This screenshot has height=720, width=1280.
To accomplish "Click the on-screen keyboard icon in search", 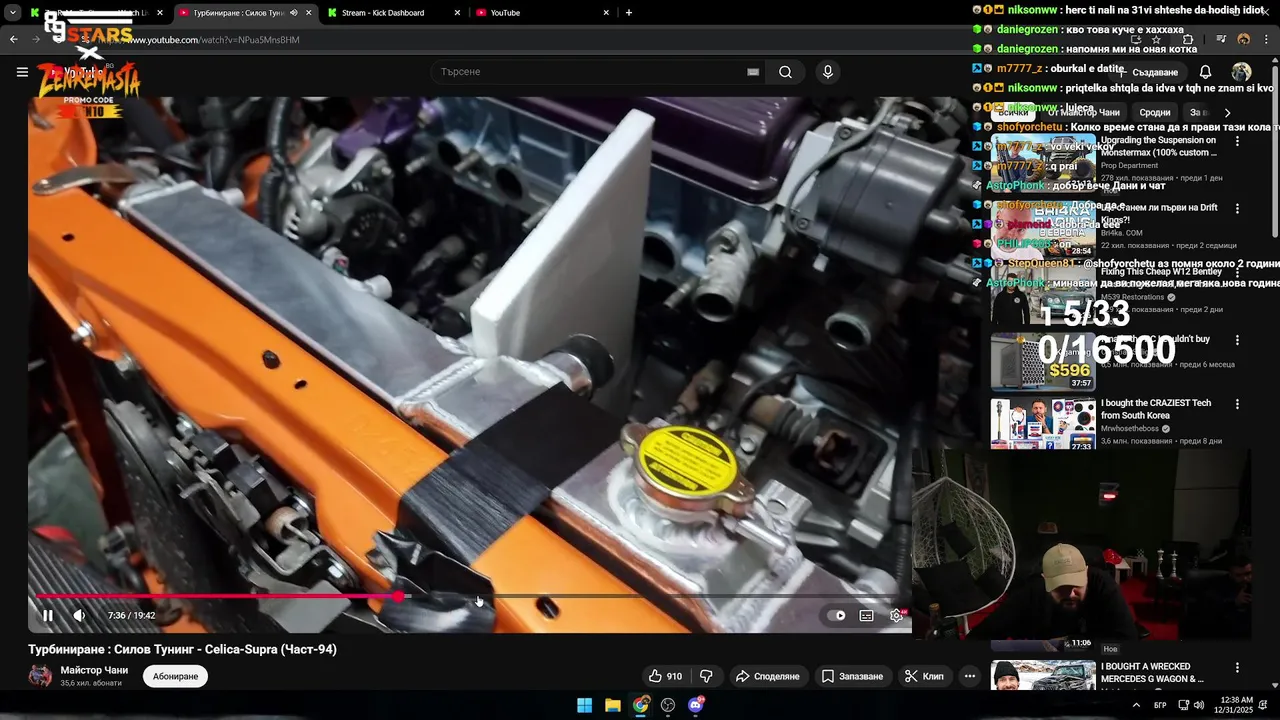I will click(753, 72).
